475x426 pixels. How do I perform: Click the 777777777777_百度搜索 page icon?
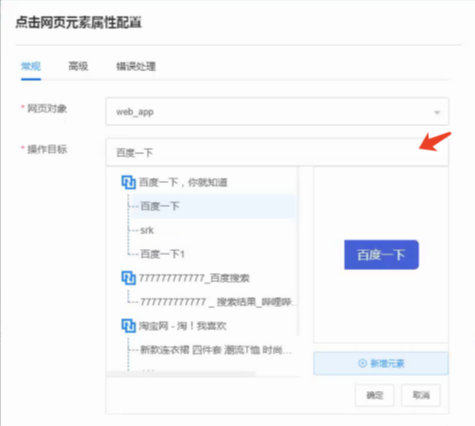[128, 278]
